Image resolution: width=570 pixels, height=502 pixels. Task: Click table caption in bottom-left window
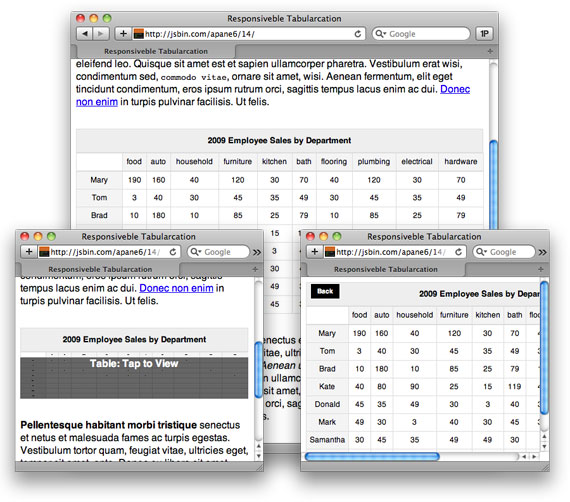point(134,340)
